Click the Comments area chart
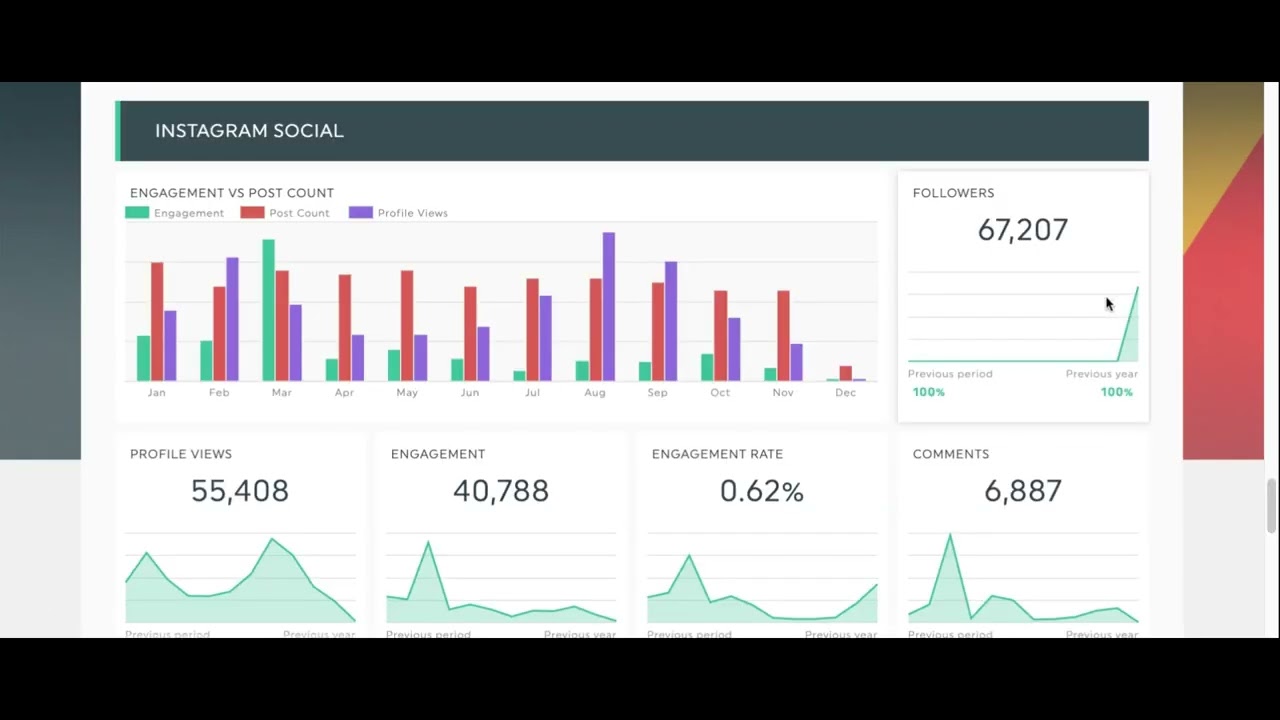 tap(1023, 579)
